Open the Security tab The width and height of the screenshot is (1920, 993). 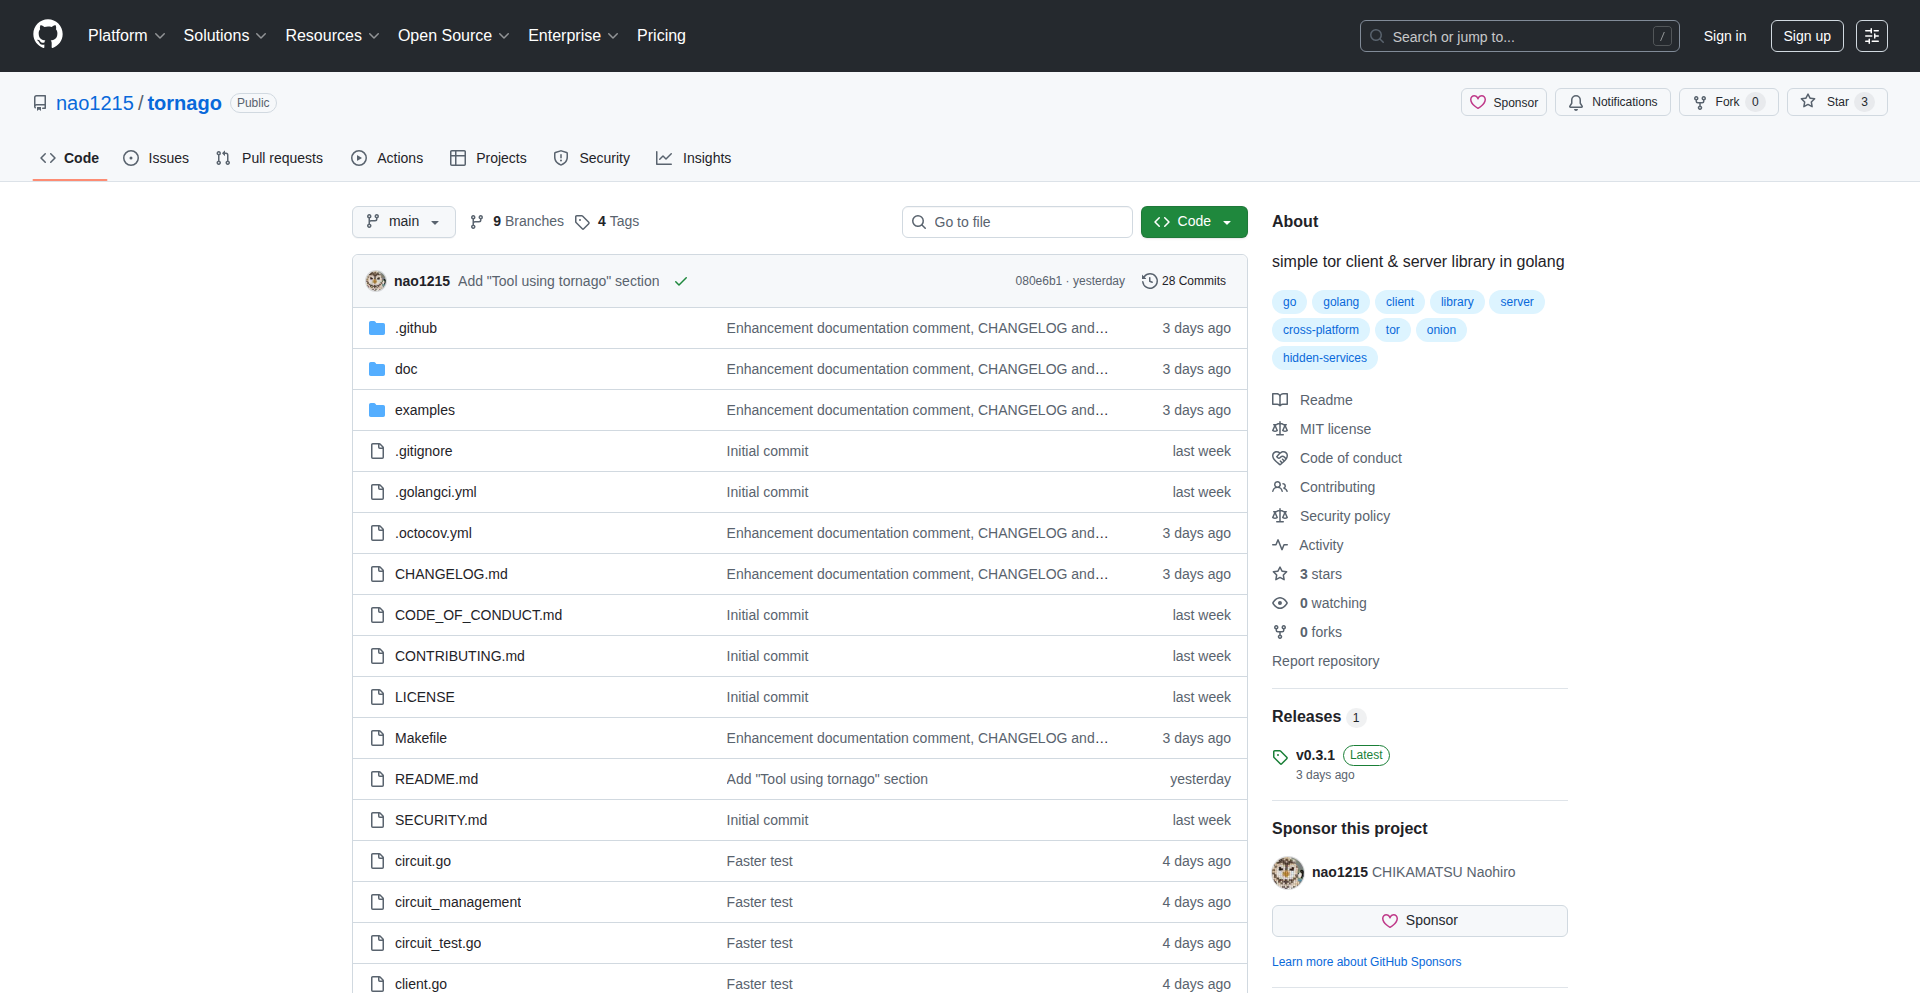(x=592, y=158)
